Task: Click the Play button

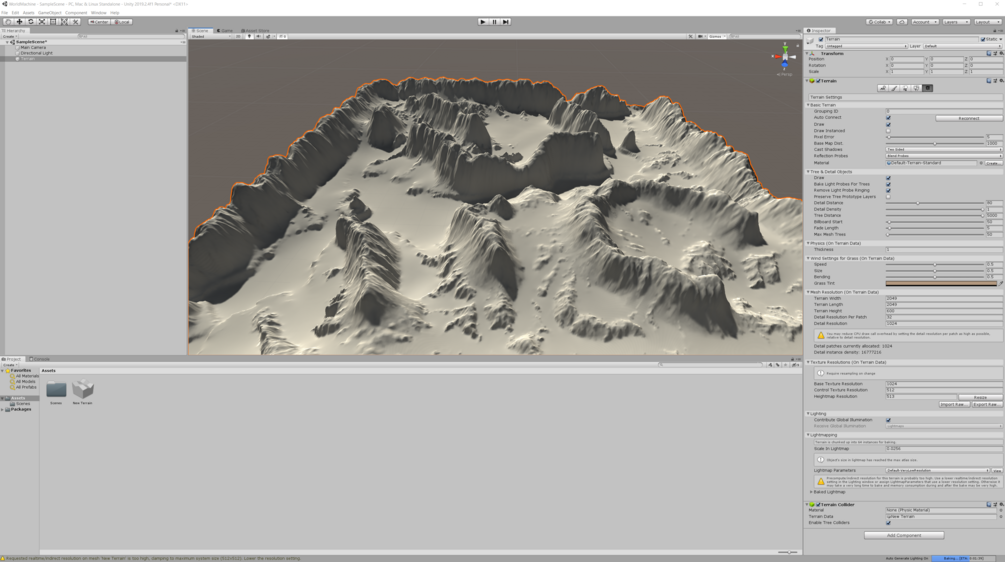Action: [483, 22]
